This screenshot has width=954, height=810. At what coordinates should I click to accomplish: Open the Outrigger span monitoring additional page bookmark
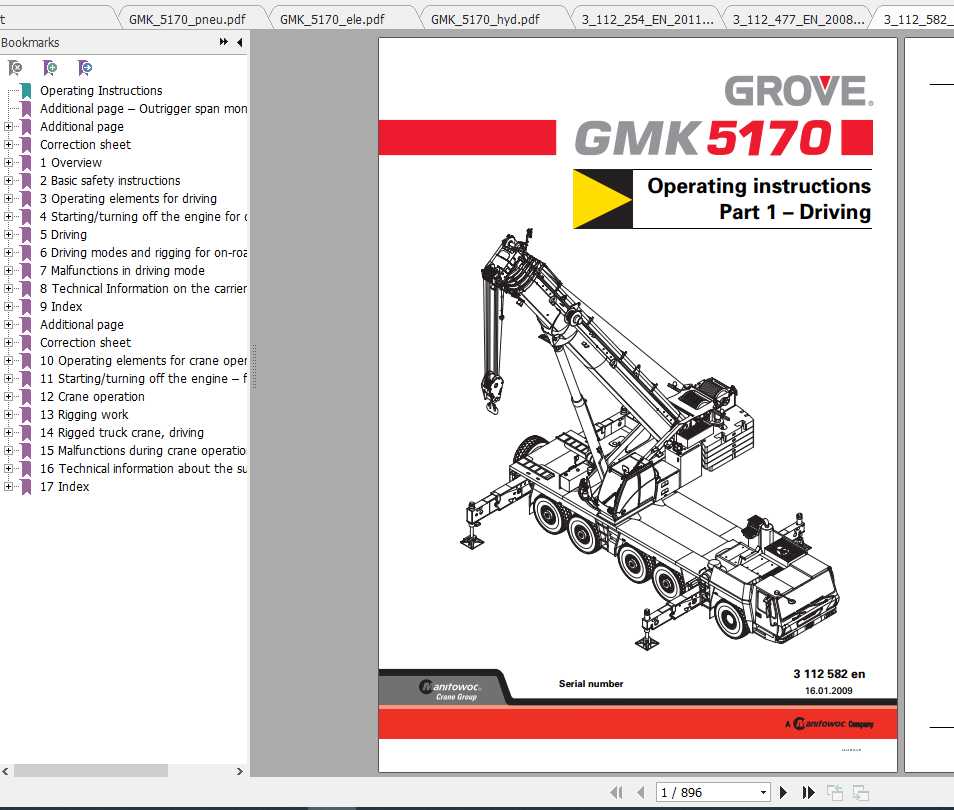[x=144, y=108]
